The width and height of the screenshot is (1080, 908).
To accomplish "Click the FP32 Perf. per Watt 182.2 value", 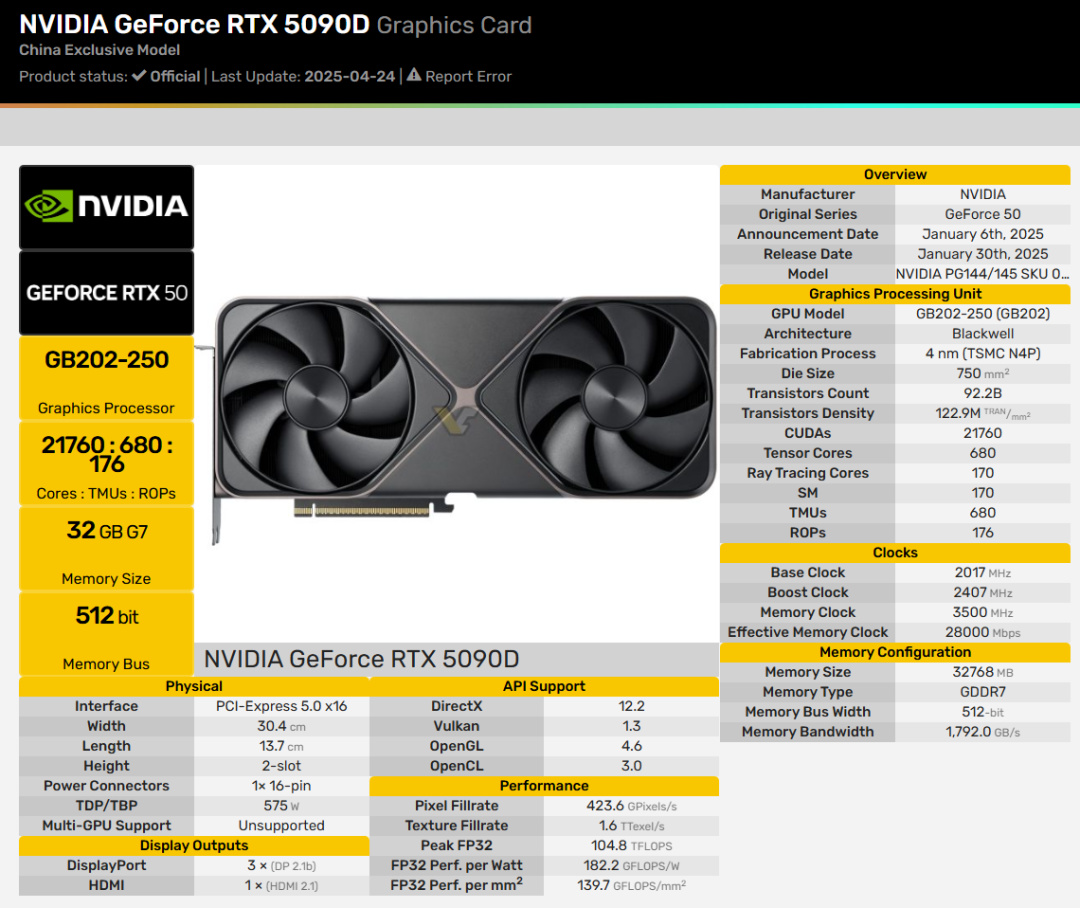I will pos(632,865).
